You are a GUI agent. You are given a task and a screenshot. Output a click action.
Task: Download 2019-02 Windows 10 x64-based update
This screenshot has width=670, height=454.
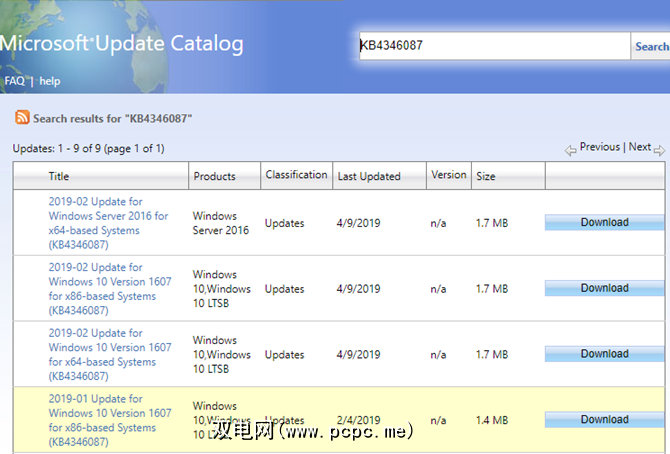pos(604,354)
